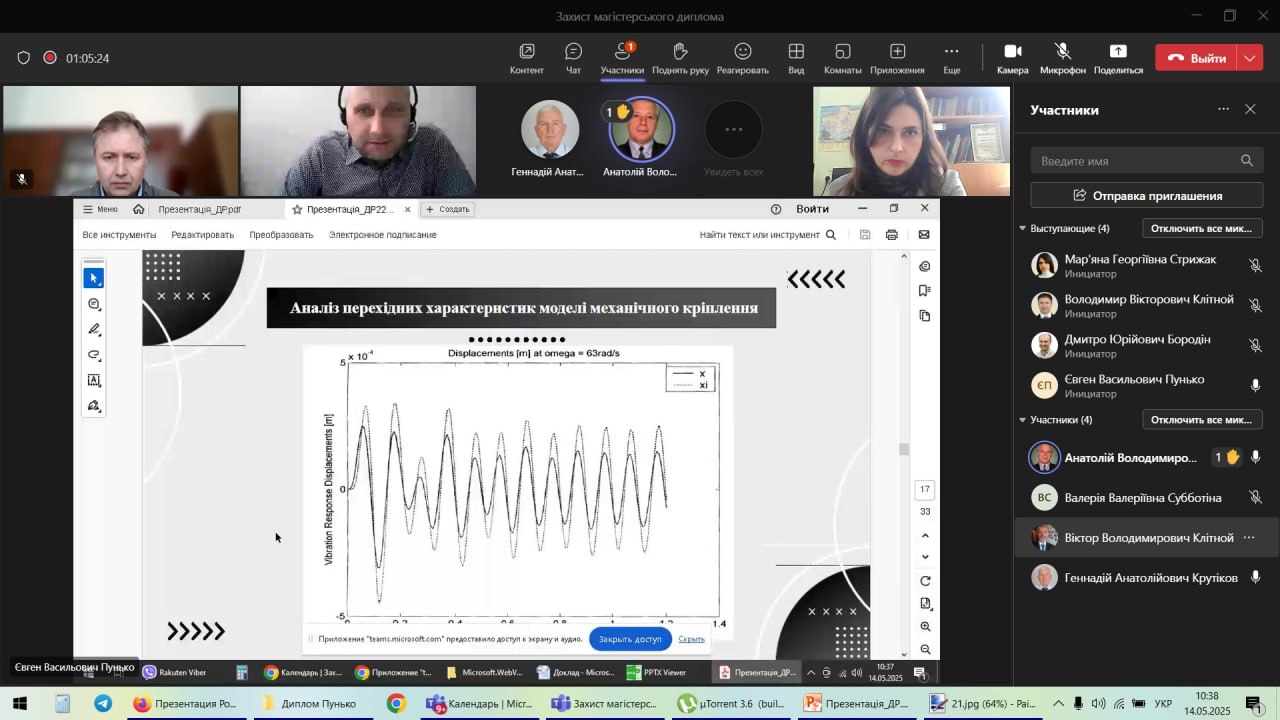Select the Acrobat selection arrow tool
1280x720 pixels.
point(94,278)
